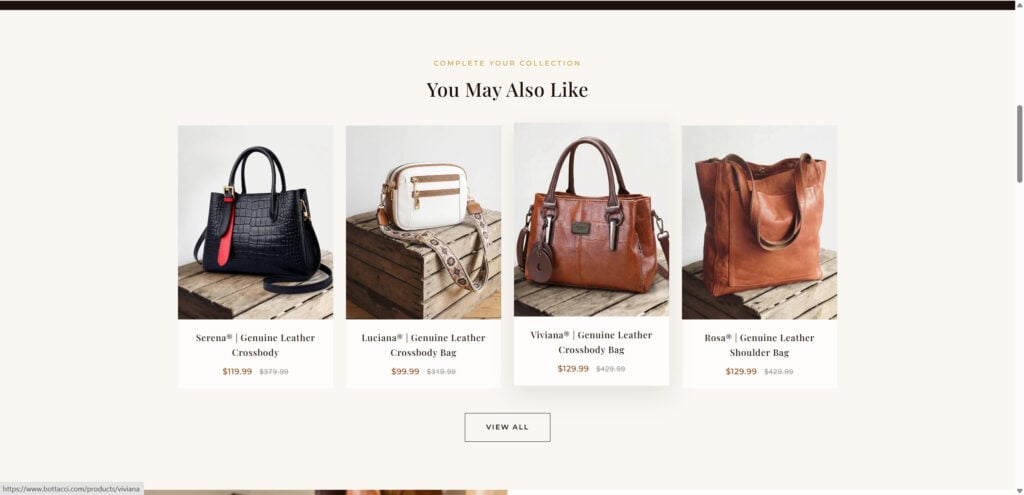Click the Complete Your Collection label
Screen dimensions: 1024x495
pyautogui.click(x=507, y=63)
